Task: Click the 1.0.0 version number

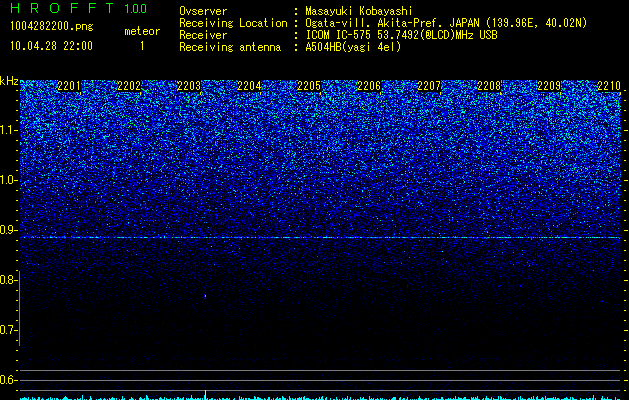Action: click(x=136, y=8)
